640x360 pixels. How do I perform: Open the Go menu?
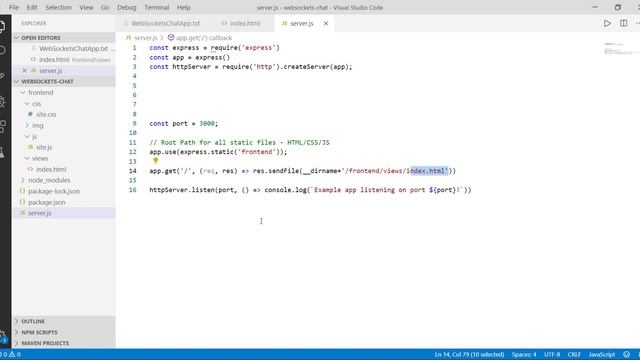[105, 7]
